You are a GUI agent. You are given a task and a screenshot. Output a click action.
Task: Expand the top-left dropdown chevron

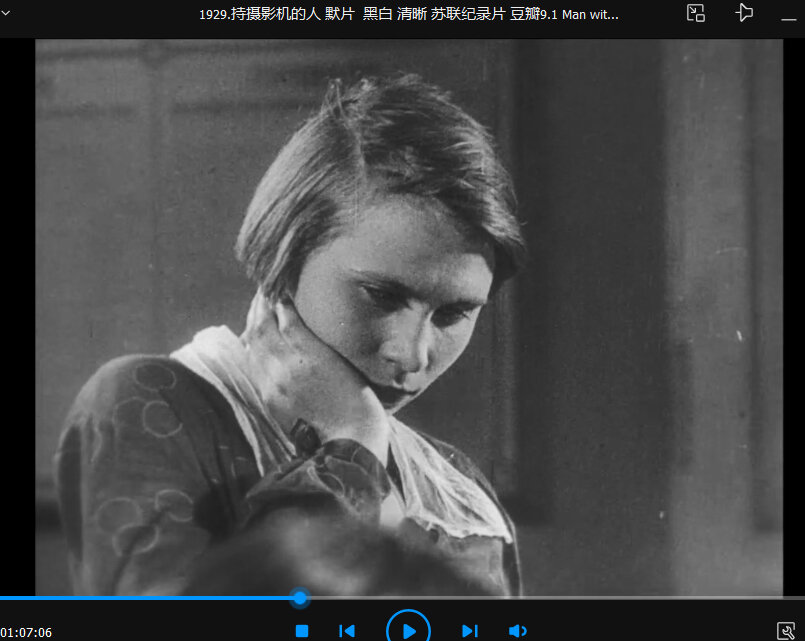(x=6, y=13)
